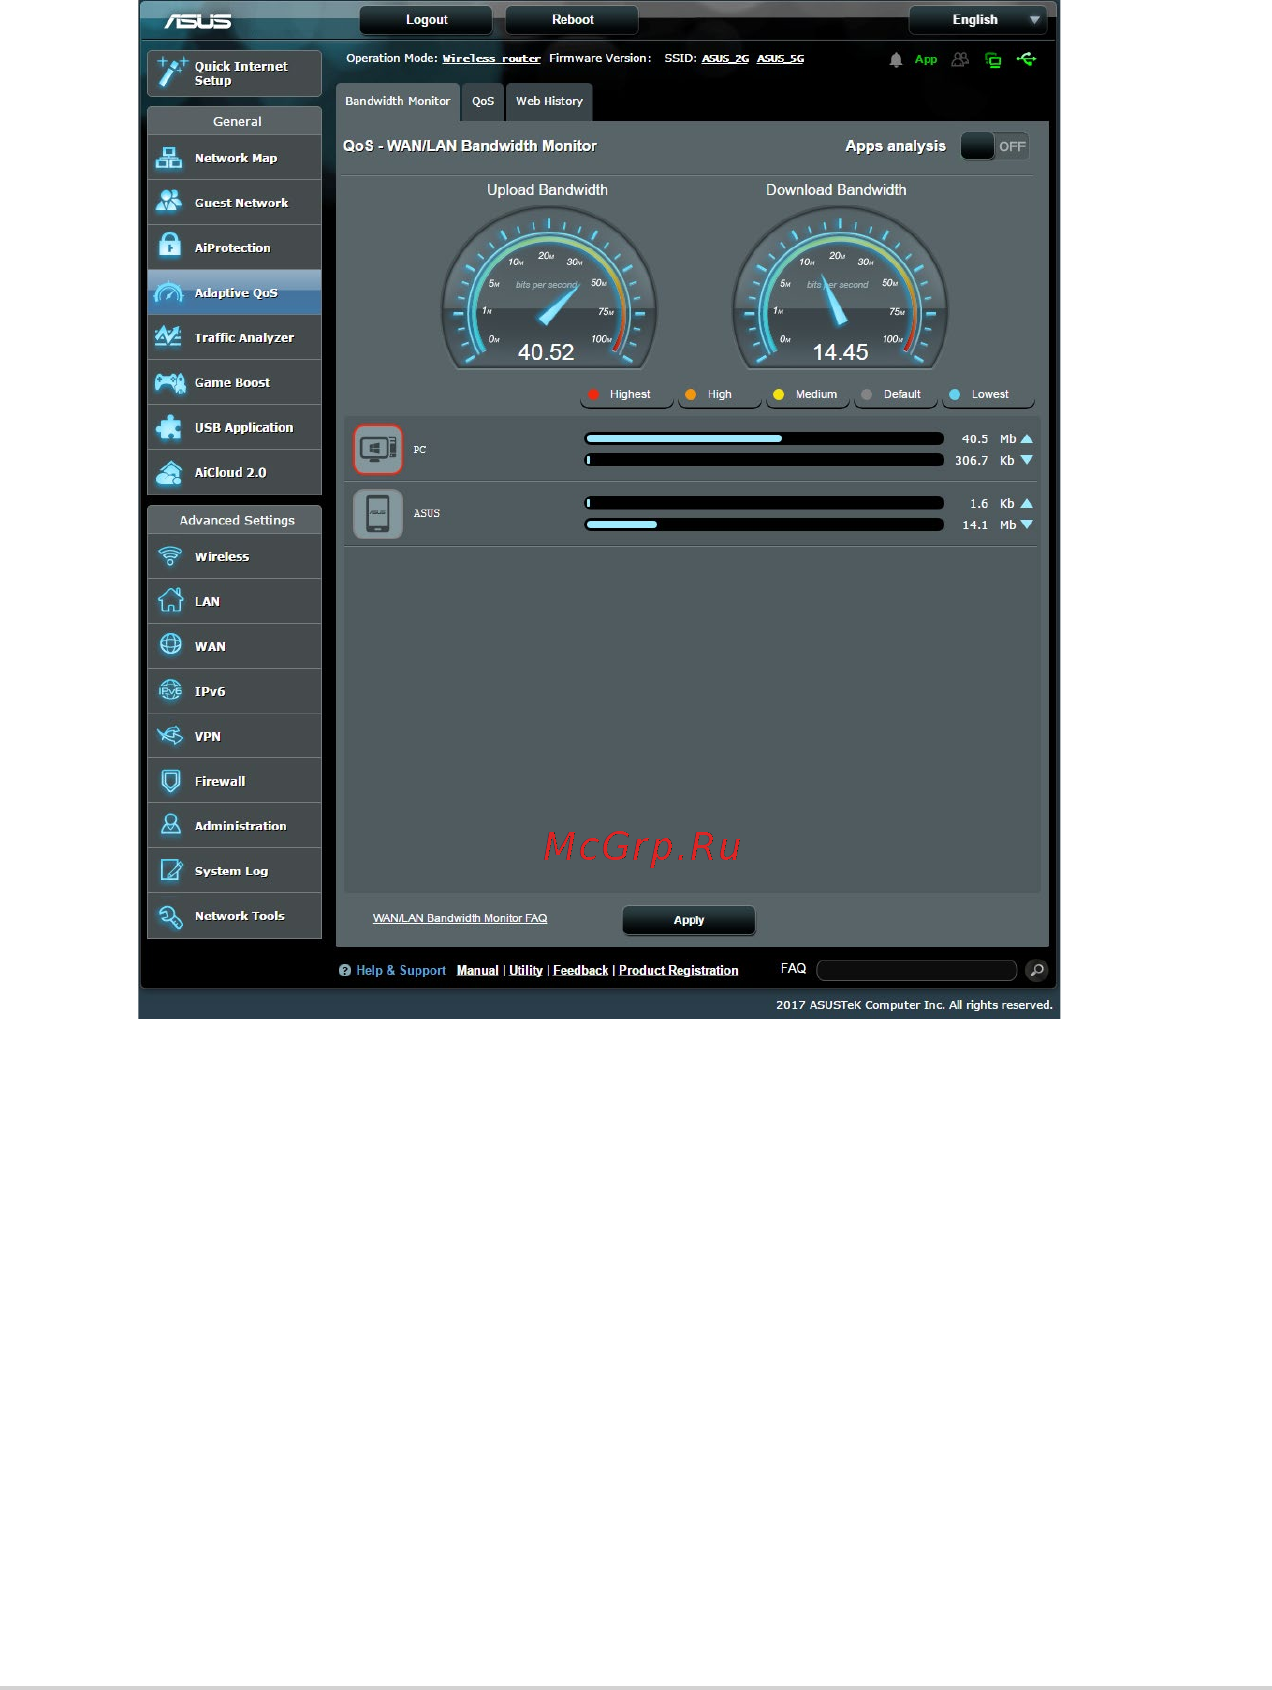
Task: Click the ASUS phone device icon
Action: coord(378,513)
